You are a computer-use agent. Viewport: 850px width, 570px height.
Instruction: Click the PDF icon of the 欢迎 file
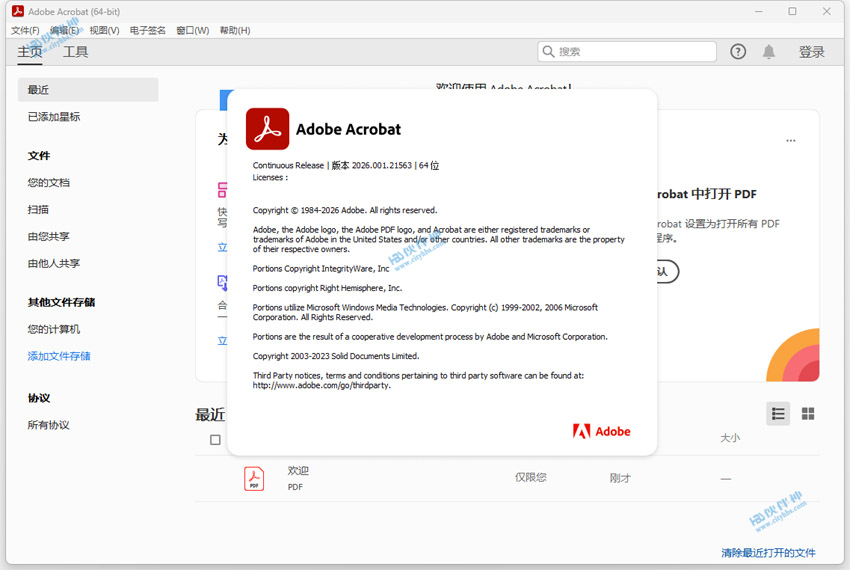(x=254, y=478)
